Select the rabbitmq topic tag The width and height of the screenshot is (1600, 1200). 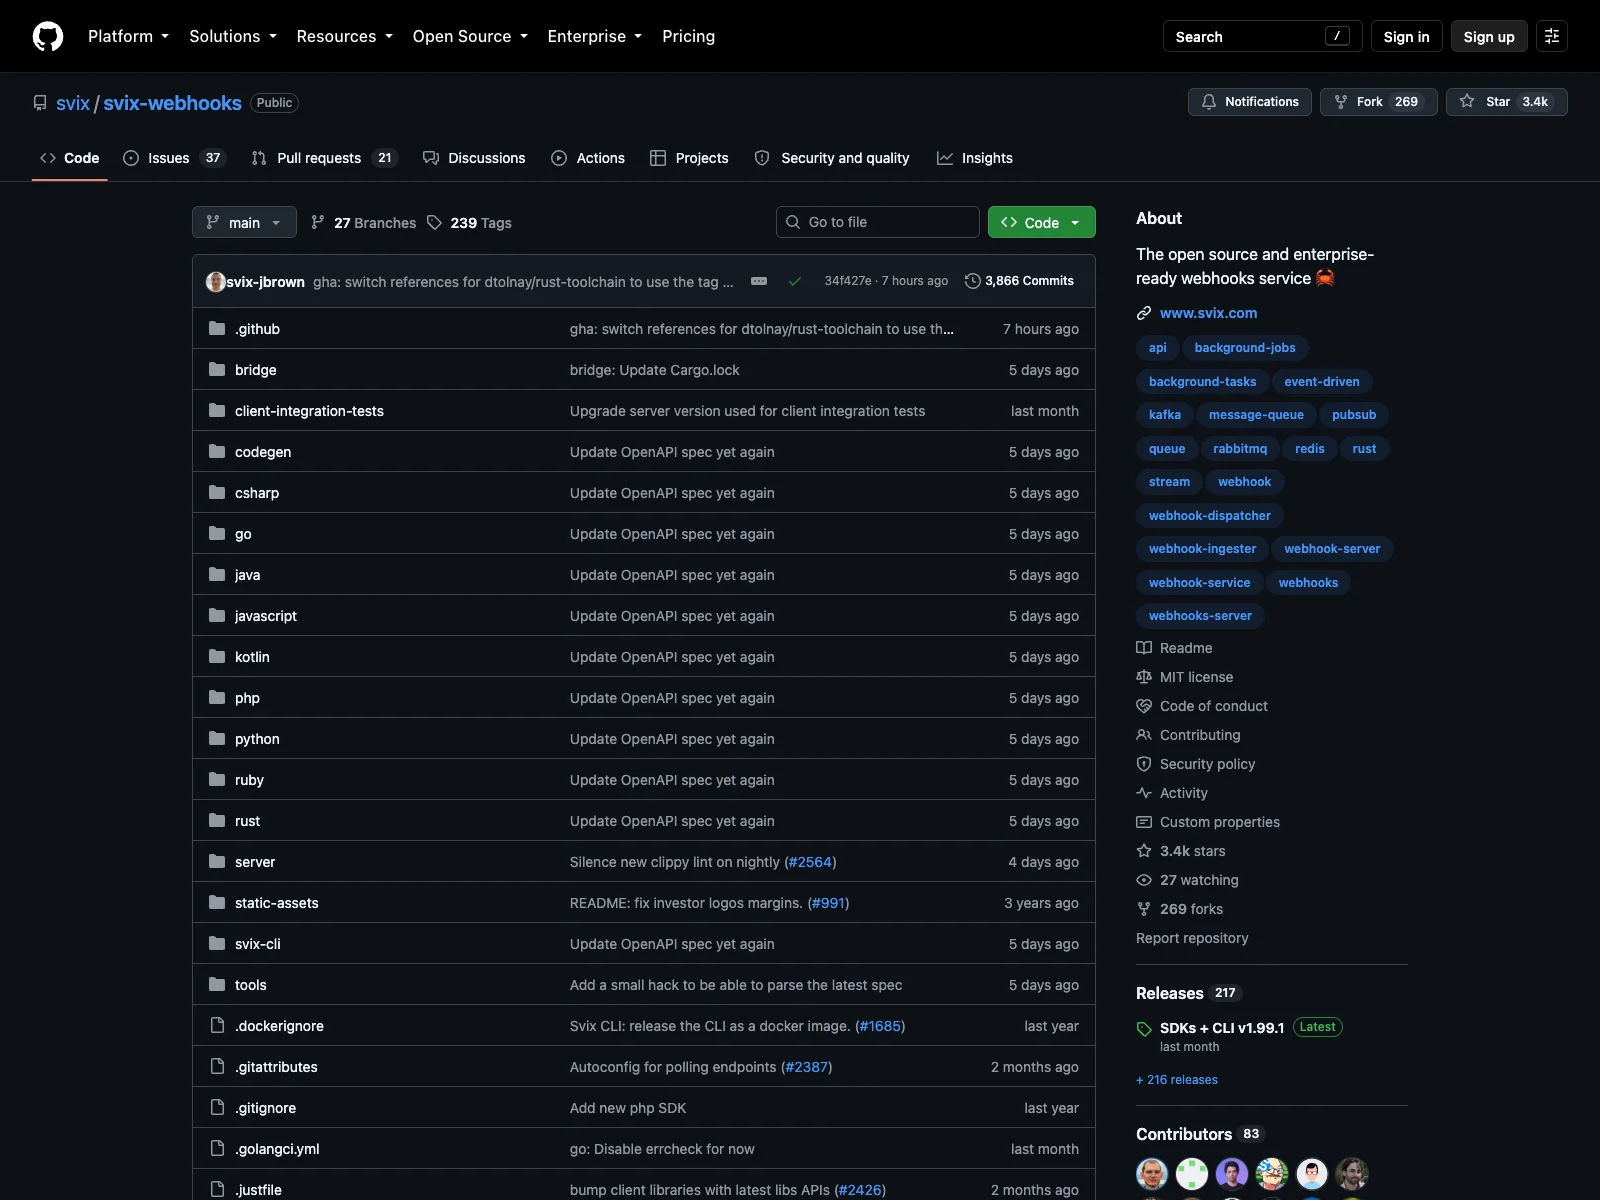[x=1240, y=449]
